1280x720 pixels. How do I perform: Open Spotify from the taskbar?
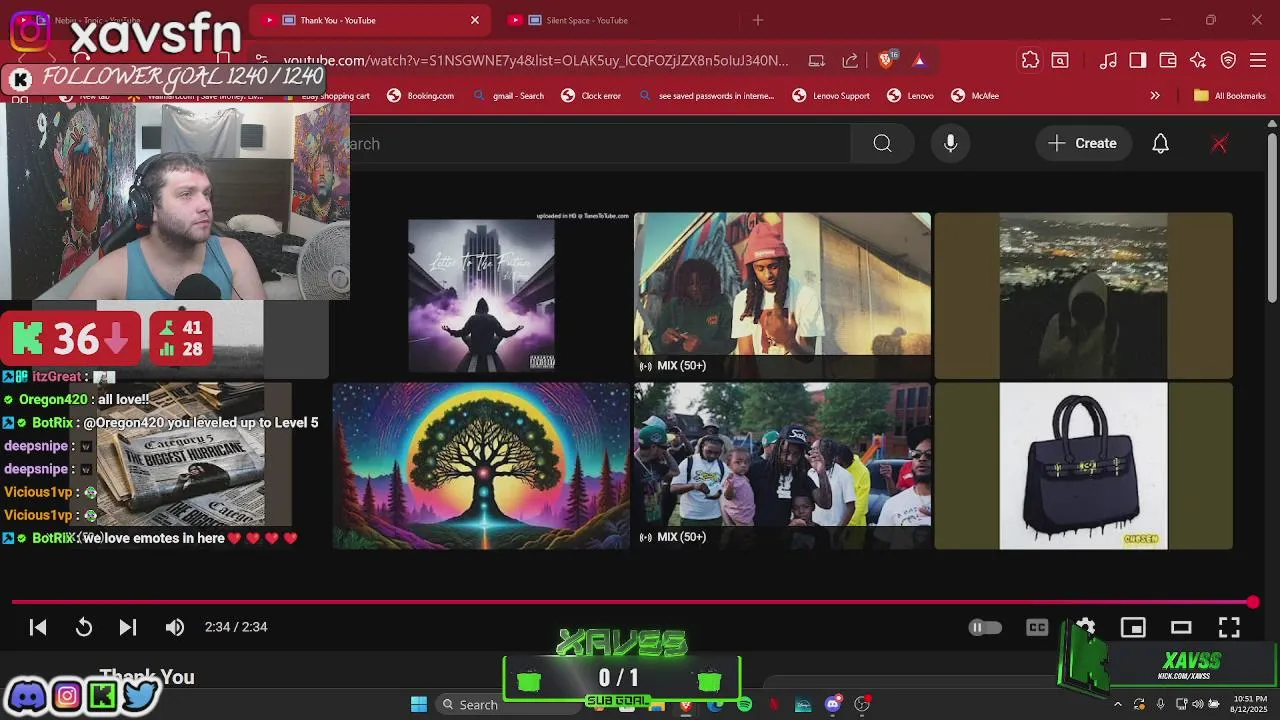coord(744,704)
